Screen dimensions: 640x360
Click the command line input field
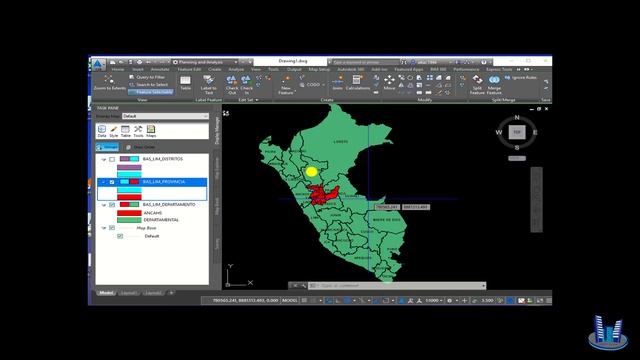coord(397,286)
